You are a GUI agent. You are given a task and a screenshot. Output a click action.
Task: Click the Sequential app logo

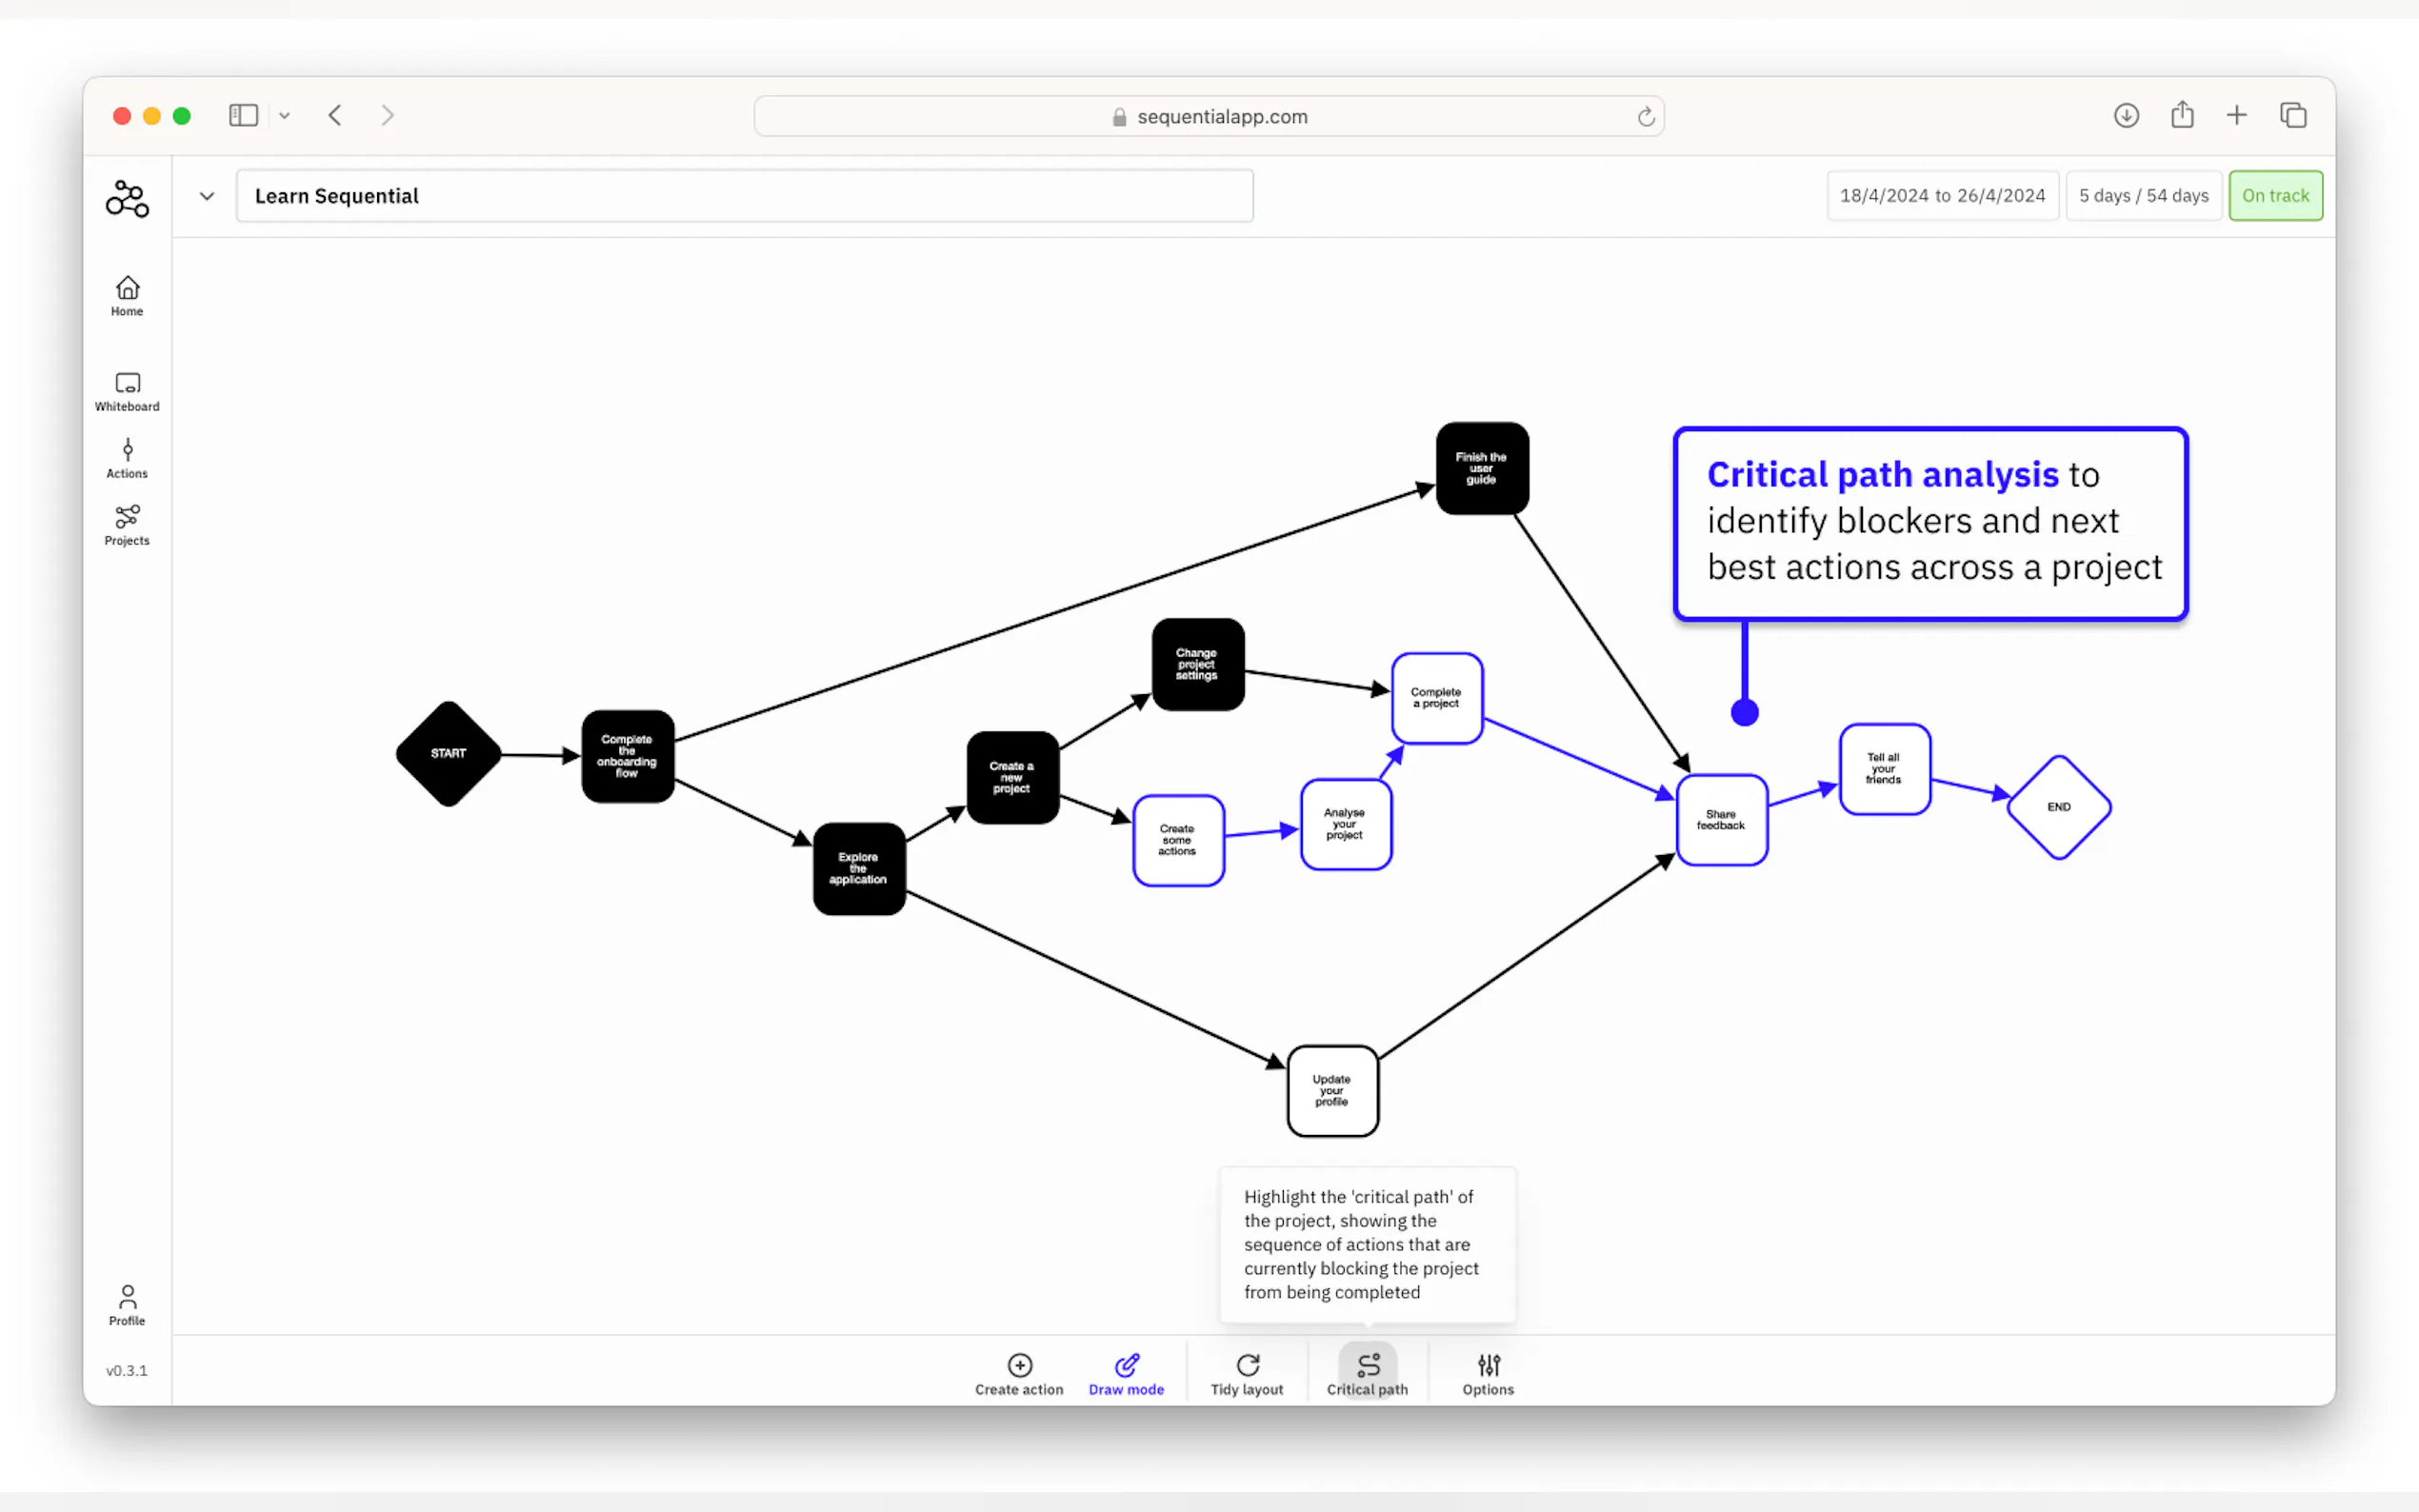tap(127, 198)
